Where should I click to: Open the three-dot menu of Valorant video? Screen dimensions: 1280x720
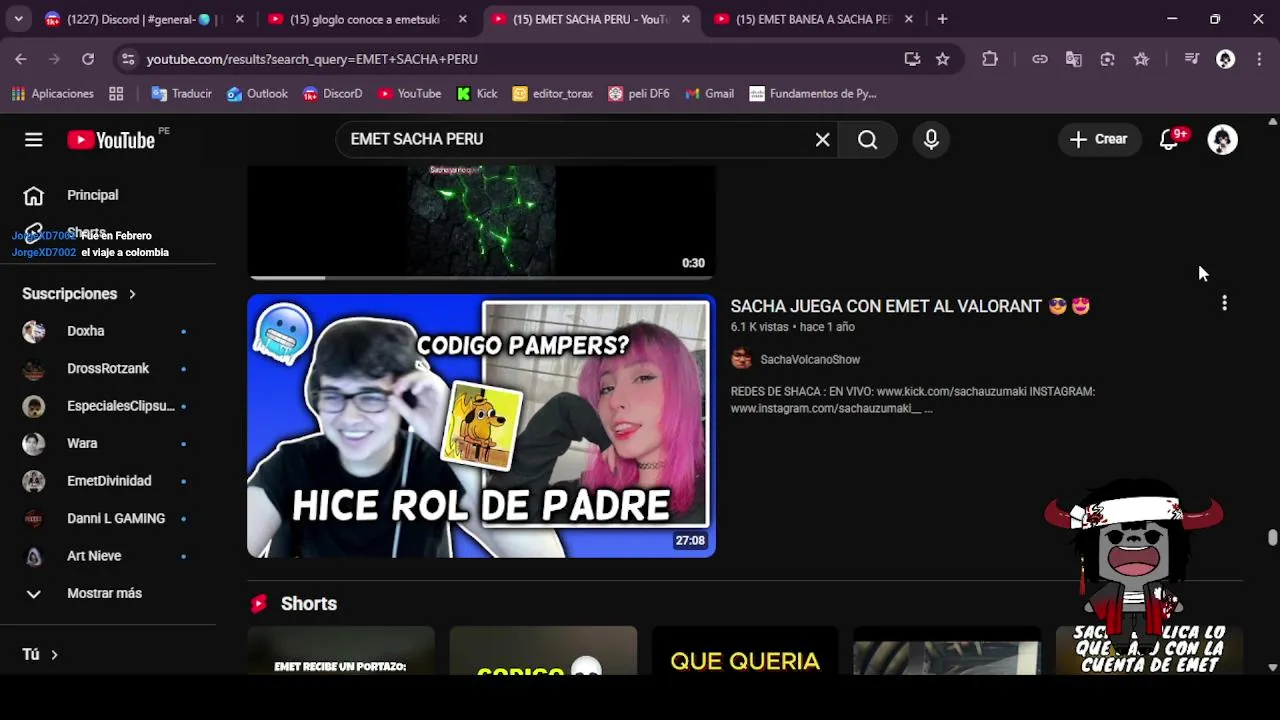(x=1224, y=303)
